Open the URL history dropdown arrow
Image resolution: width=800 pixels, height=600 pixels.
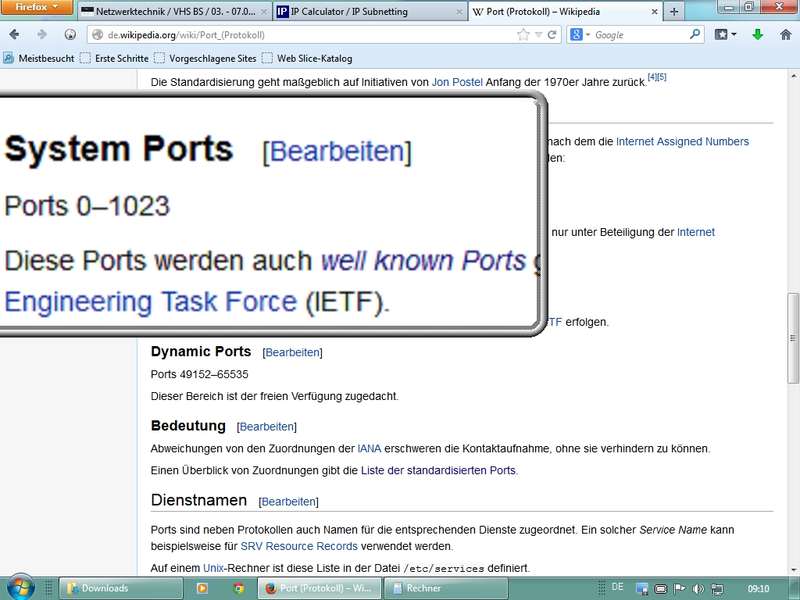coord(538,35)
